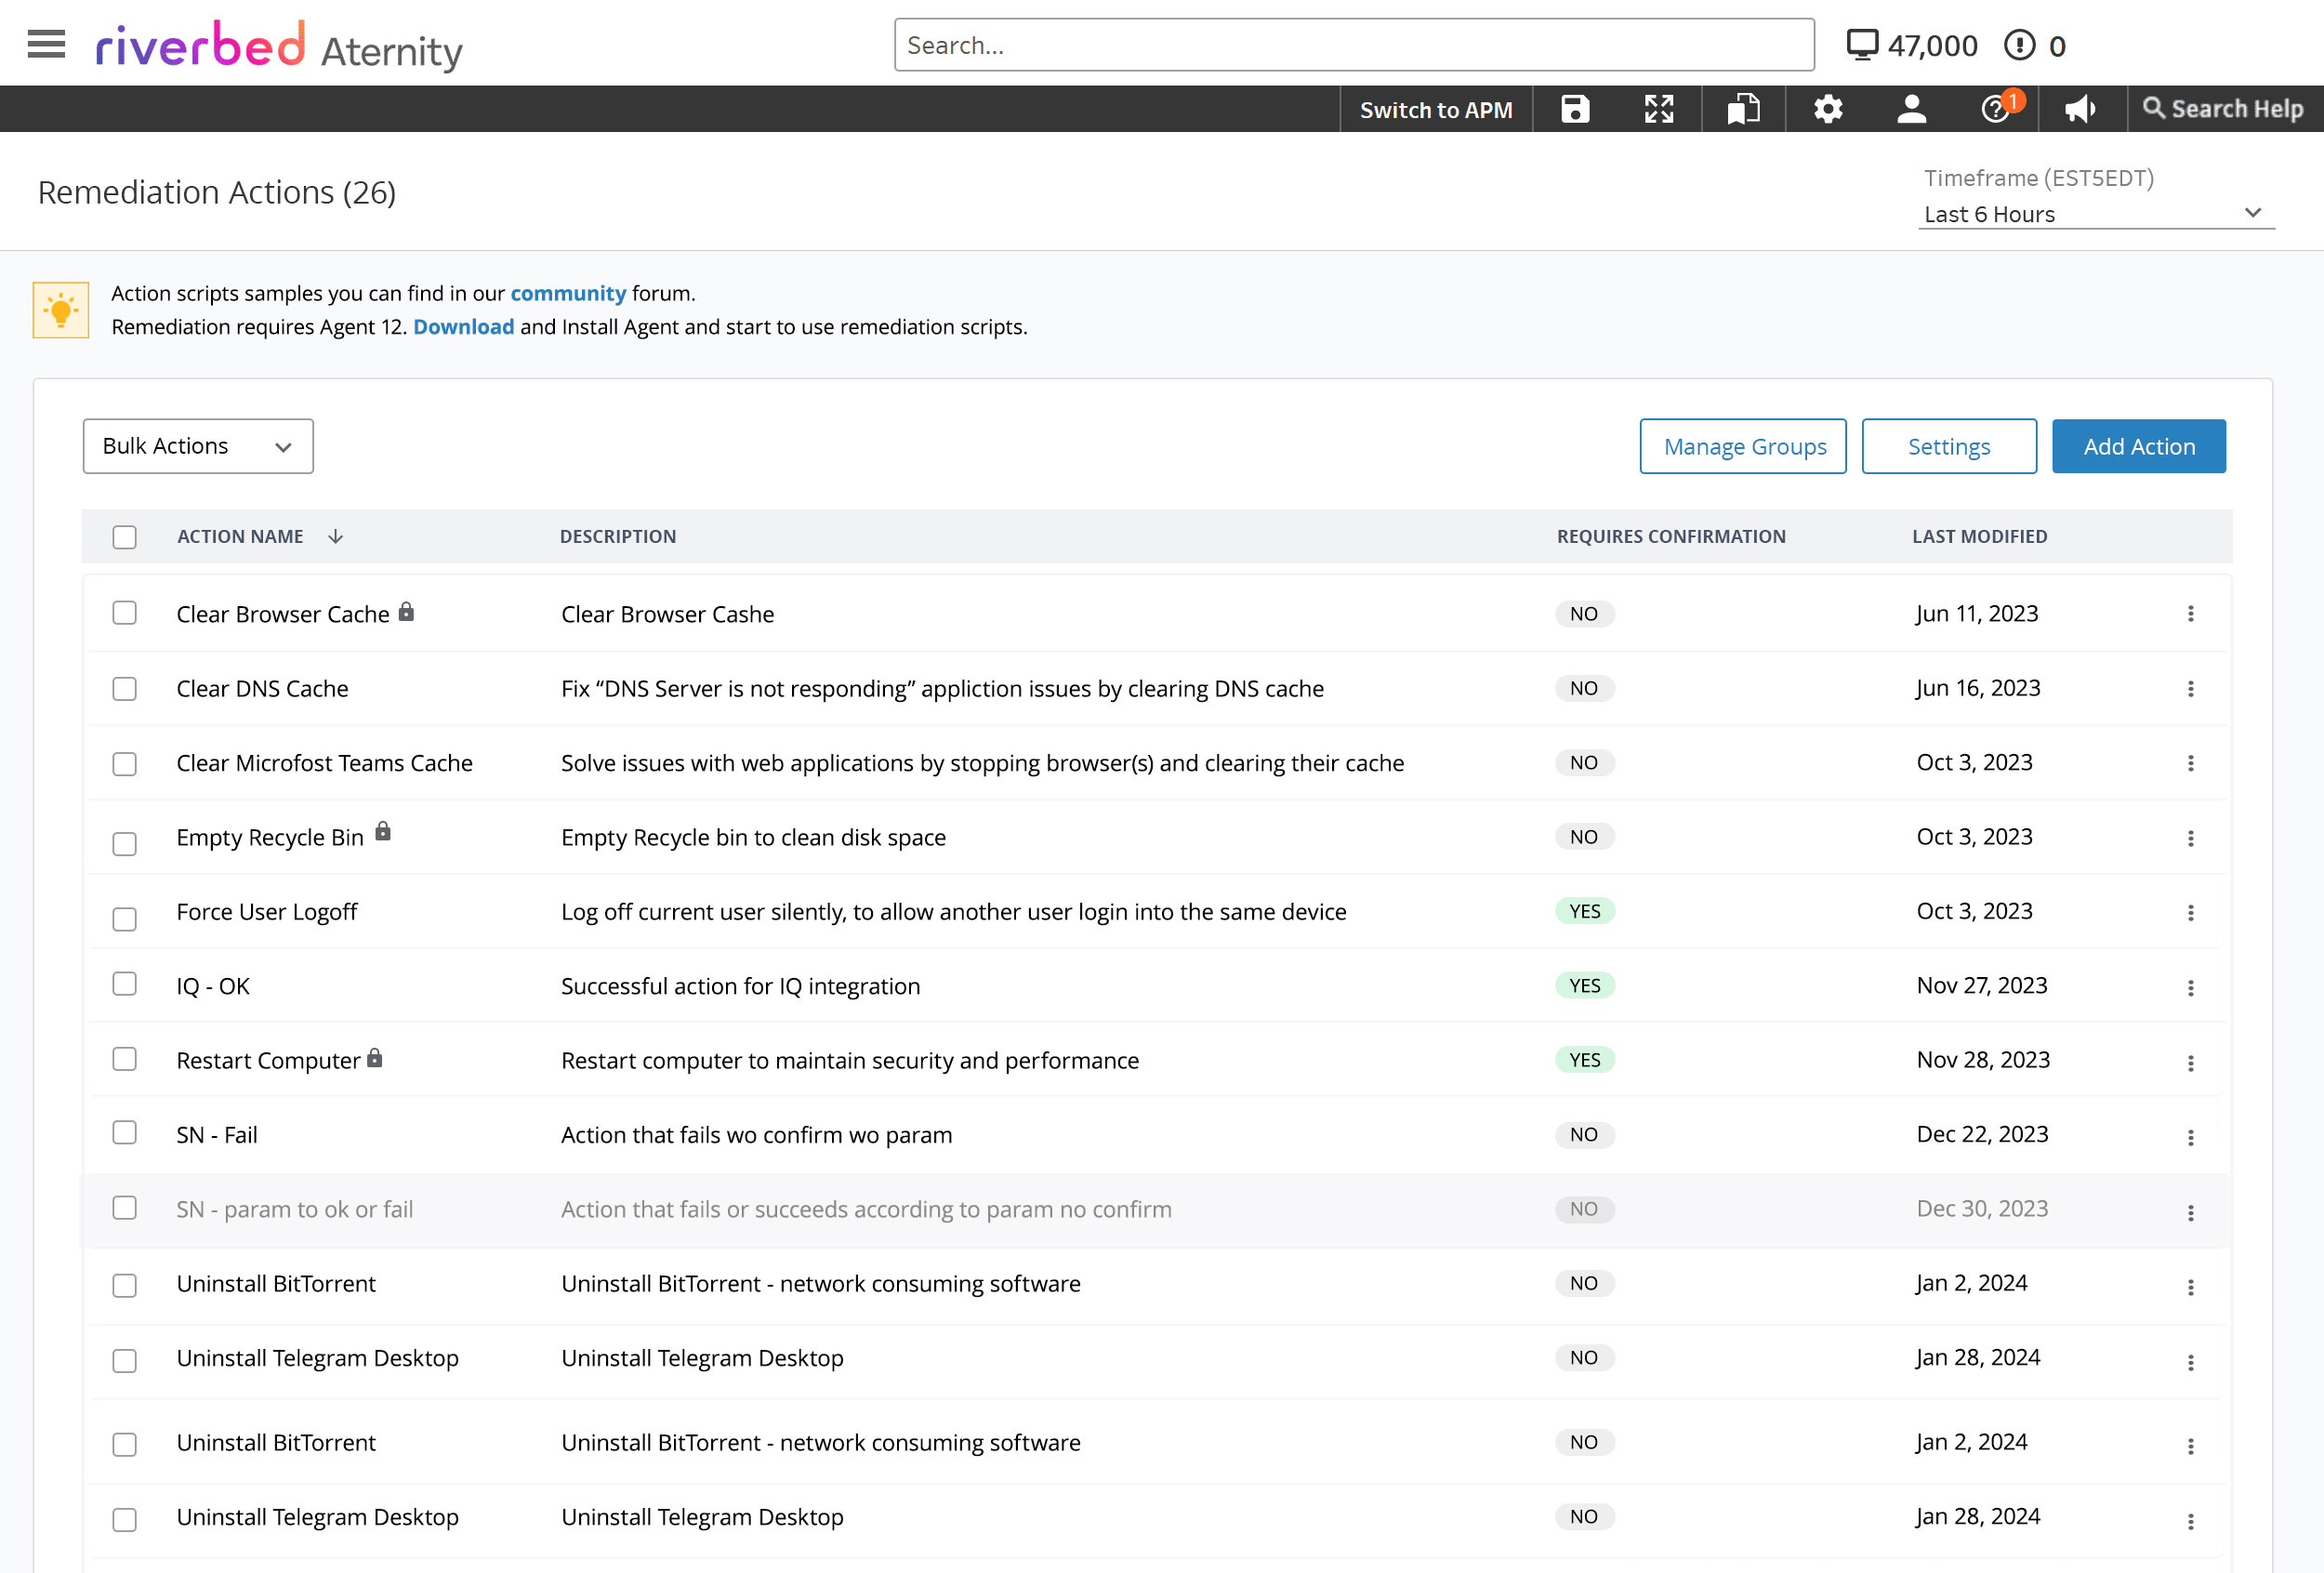Image resolution: width=2324 pixels, height=1573 pixels.
Task: Click the save icon in toolbar
Action: 1575,109
